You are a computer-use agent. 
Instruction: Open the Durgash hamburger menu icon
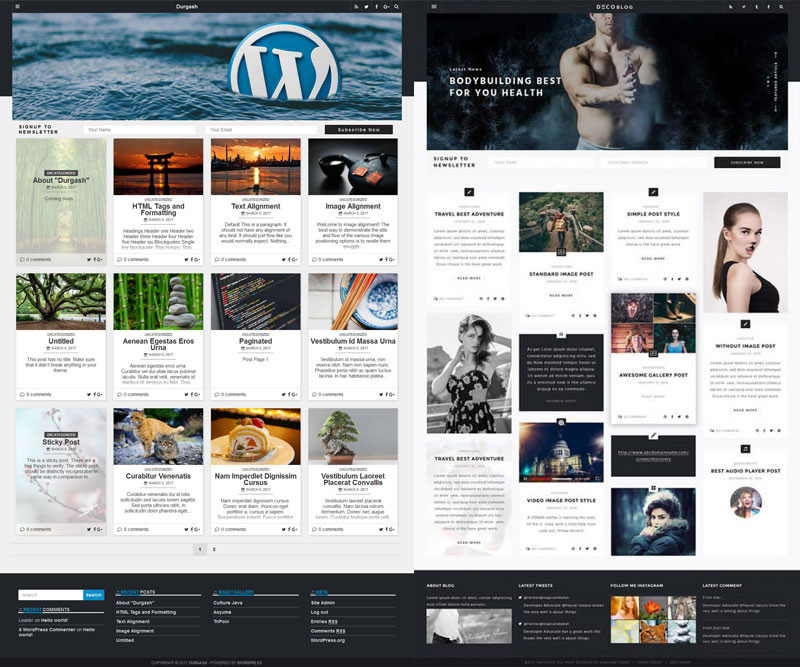pyautogui.click(x=17, y=7)
